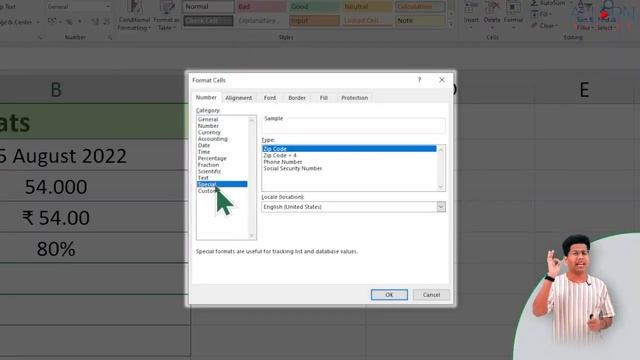This screenshot has height=360, width=640.
Task: Open Conditional Formatting in the ribbon
Action: [x=134, y=16]
